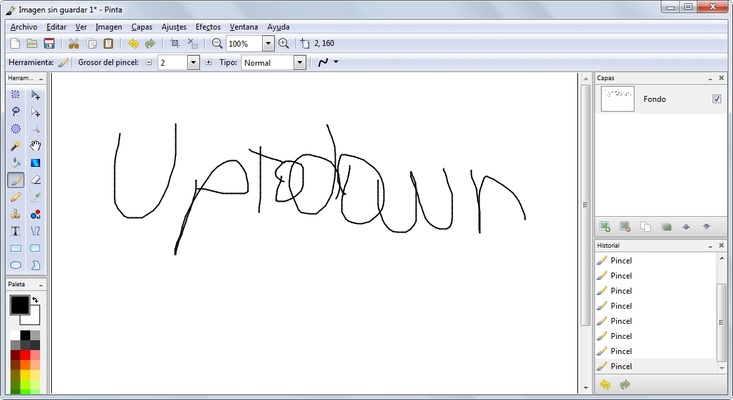The height and width of the screenshot is (400, 733).
Task: Open the Grosor del pincel width dropdown
Action: 193,63
